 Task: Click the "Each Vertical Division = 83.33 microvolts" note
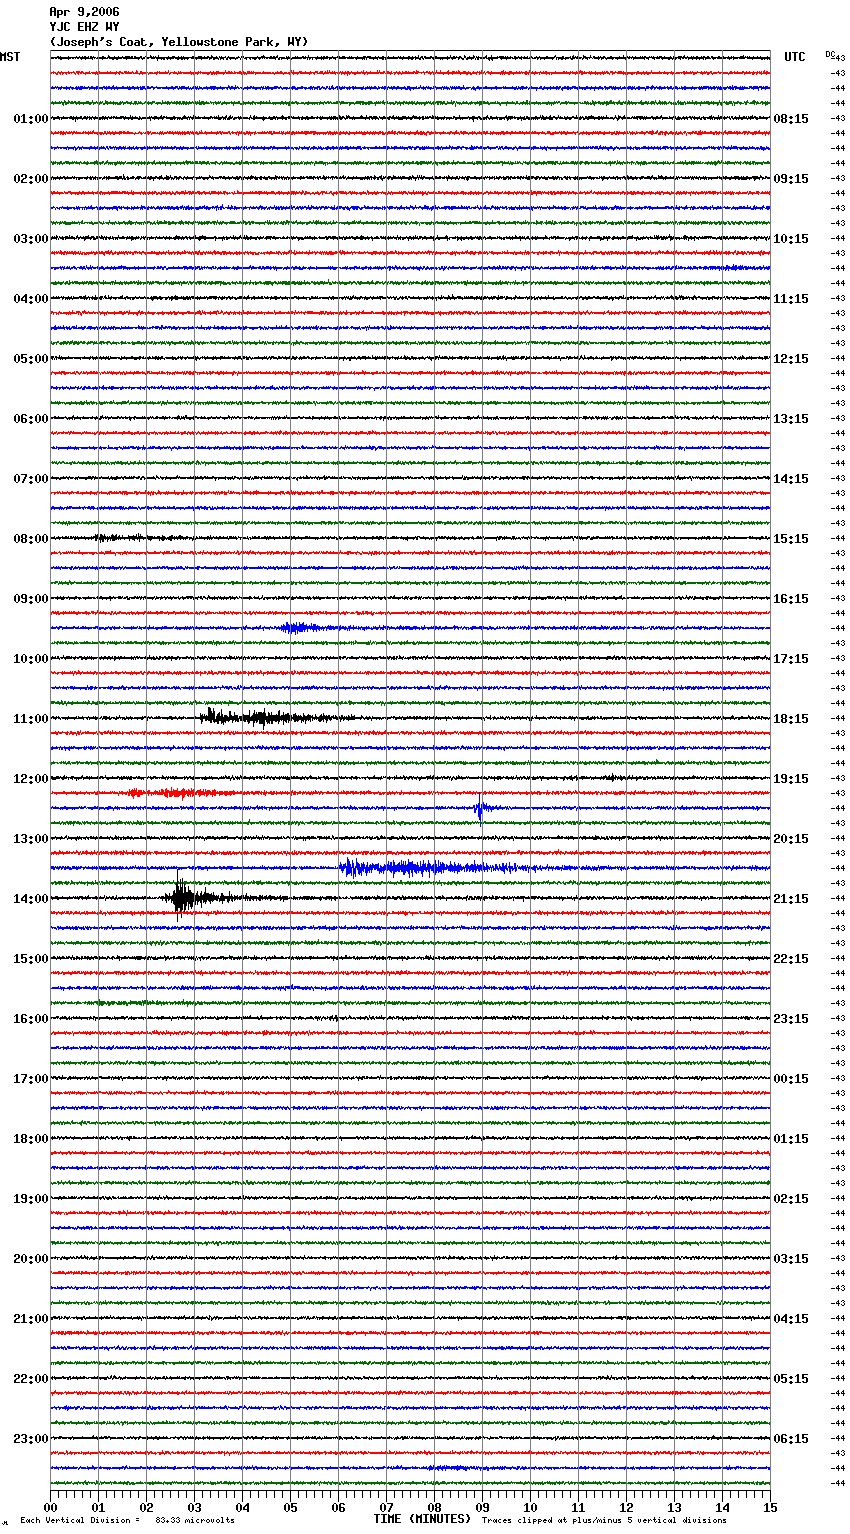(128, 1521)
